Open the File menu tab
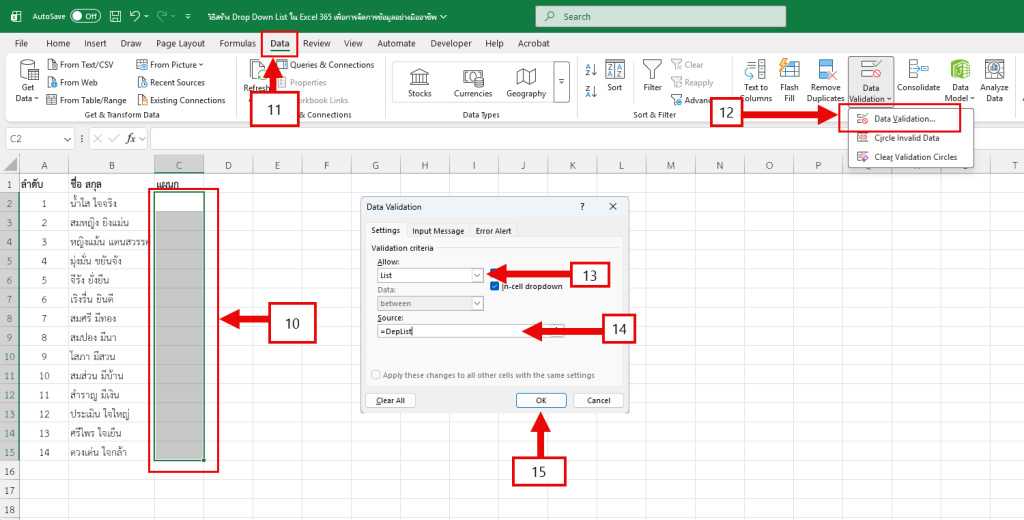 pos(22,43)
